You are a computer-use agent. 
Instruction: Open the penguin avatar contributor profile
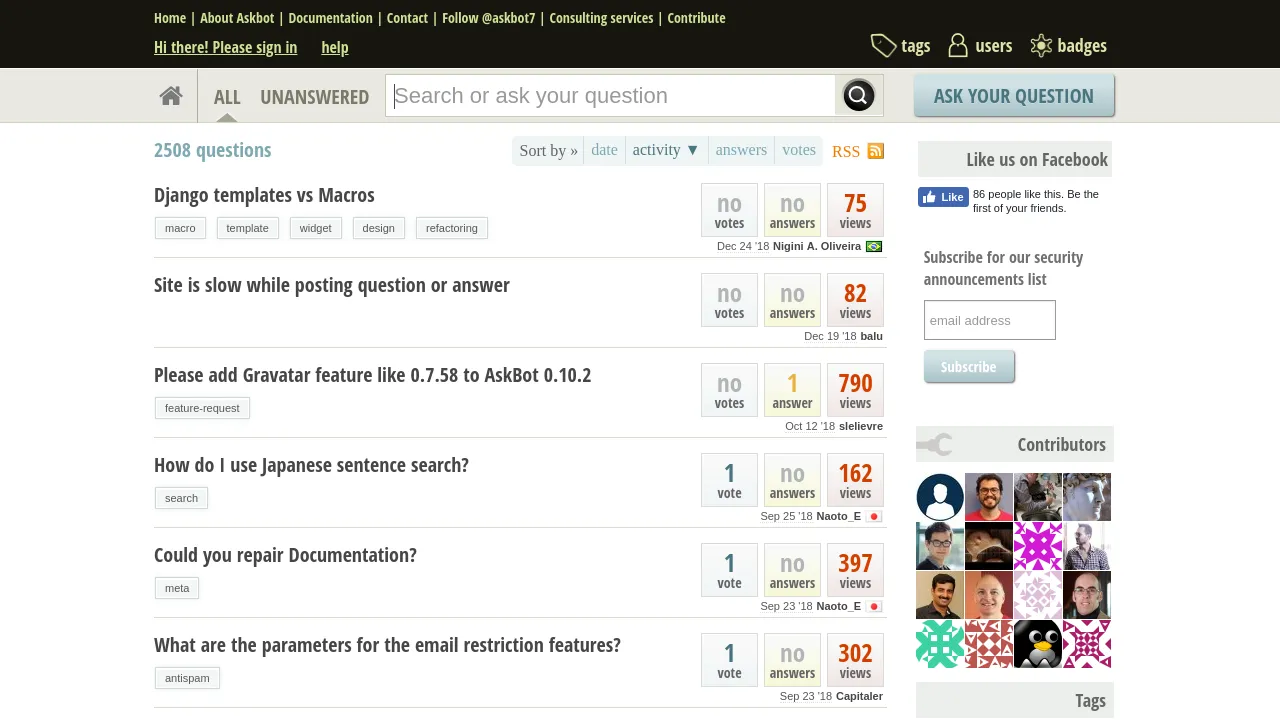tap(1038, 644)
